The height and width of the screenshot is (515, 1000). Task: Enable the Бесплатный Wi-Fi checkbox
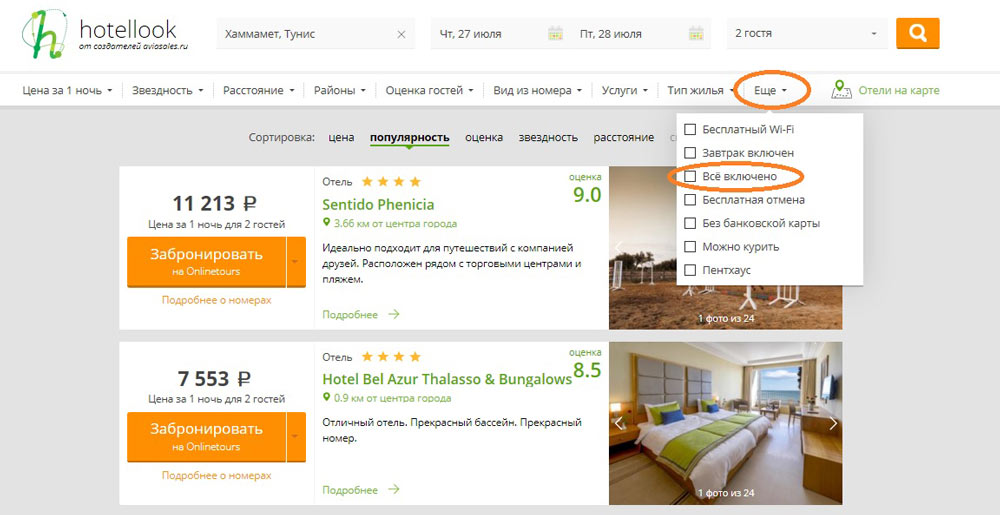pyautogui.click(x=689, y=129)
